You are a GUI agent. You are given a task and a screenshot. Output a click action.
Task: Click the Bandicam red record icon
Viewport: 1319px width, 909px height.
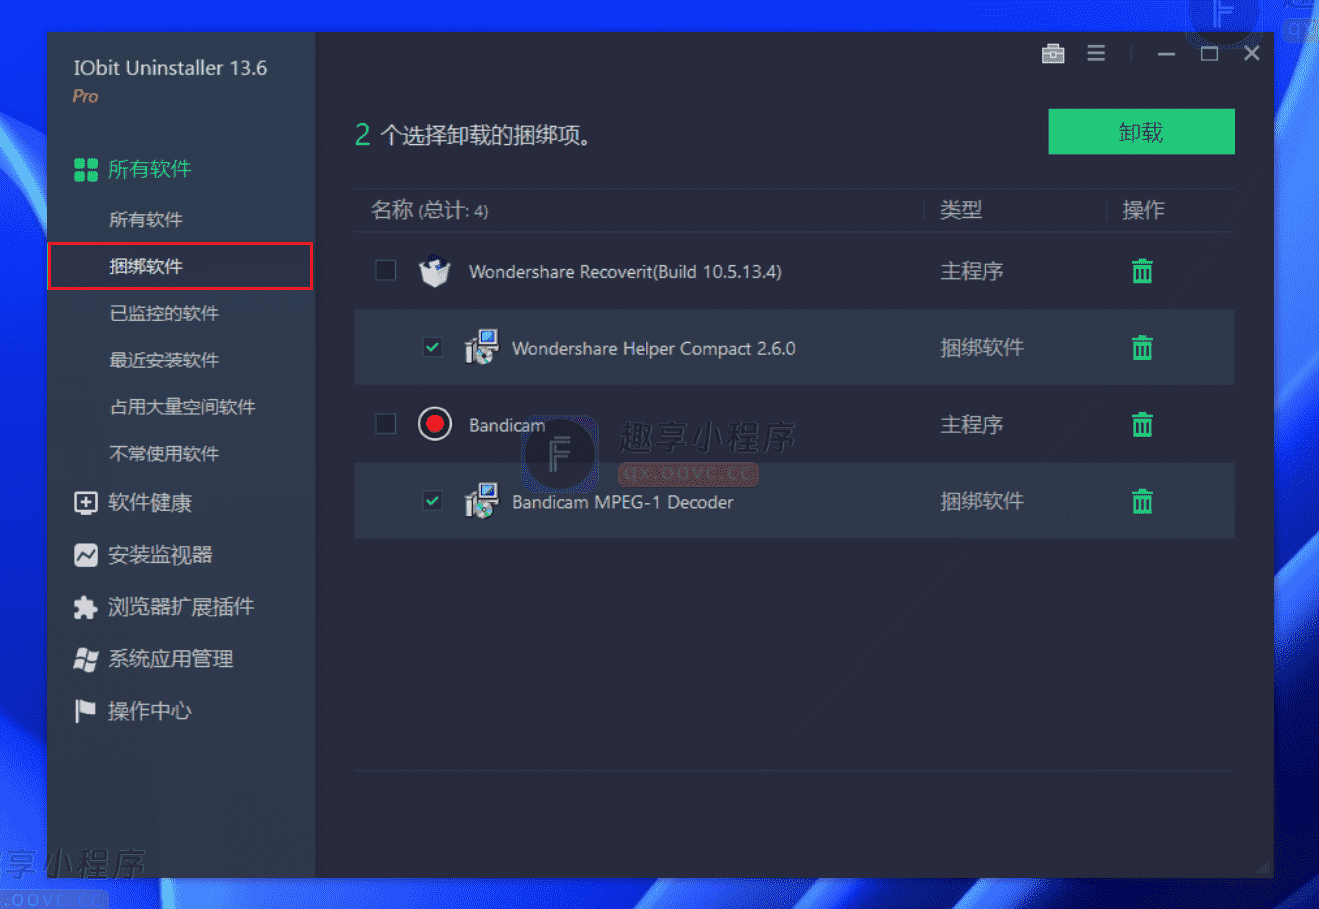[x=434, y=424]
